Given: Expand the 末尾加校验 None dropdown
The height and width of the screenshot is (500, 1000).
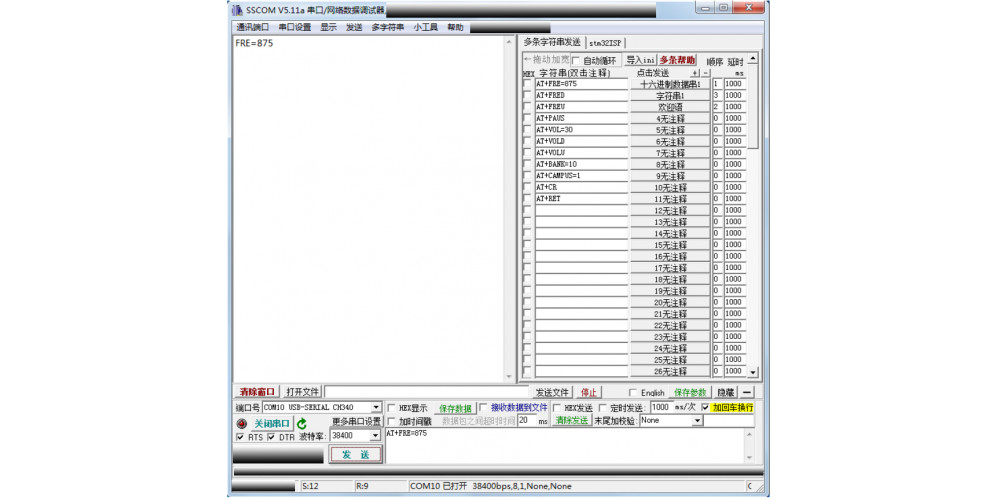Looking at the screenshot, I should 696,421.
